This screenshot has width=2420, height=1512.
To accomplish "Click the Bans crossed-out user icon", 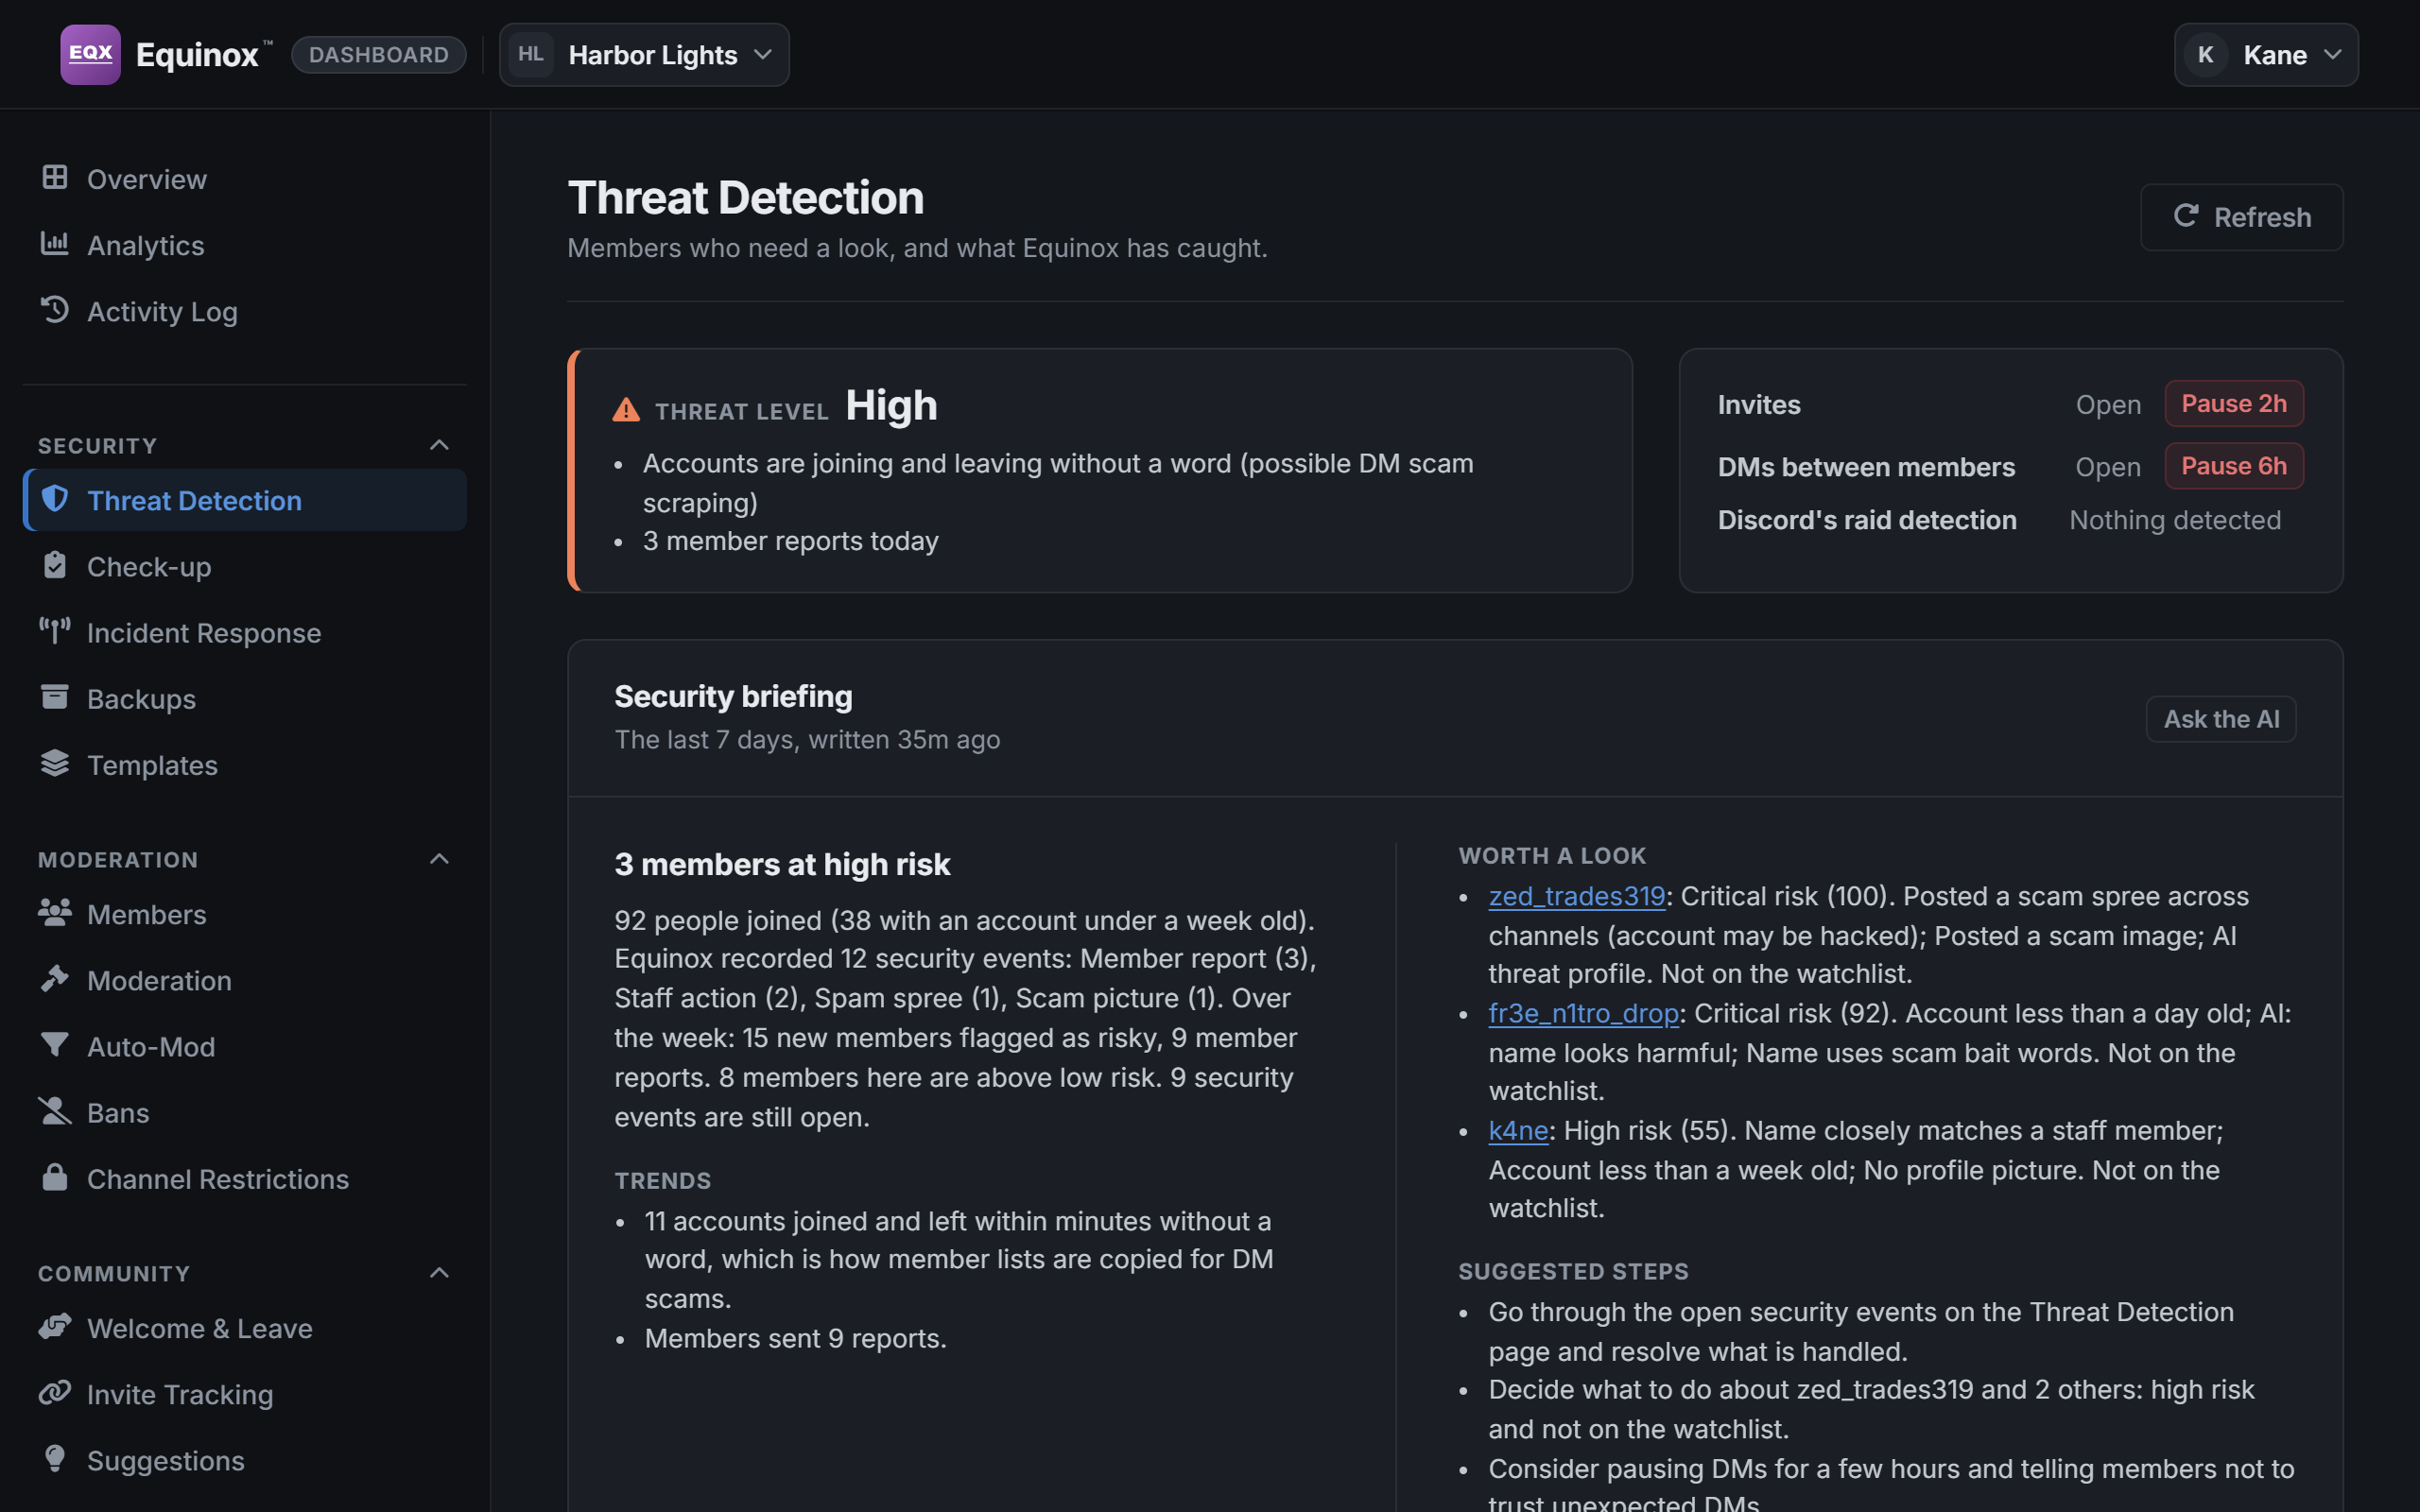I will pos(55,1111).
